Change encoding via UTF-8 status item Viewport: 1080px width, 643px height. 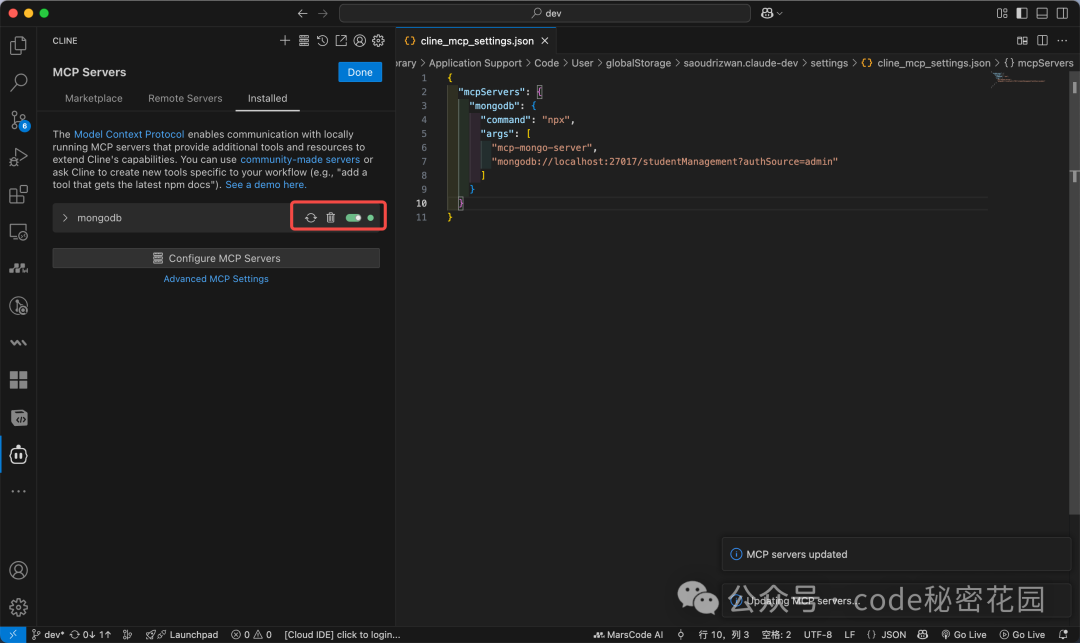click(817, 634)
